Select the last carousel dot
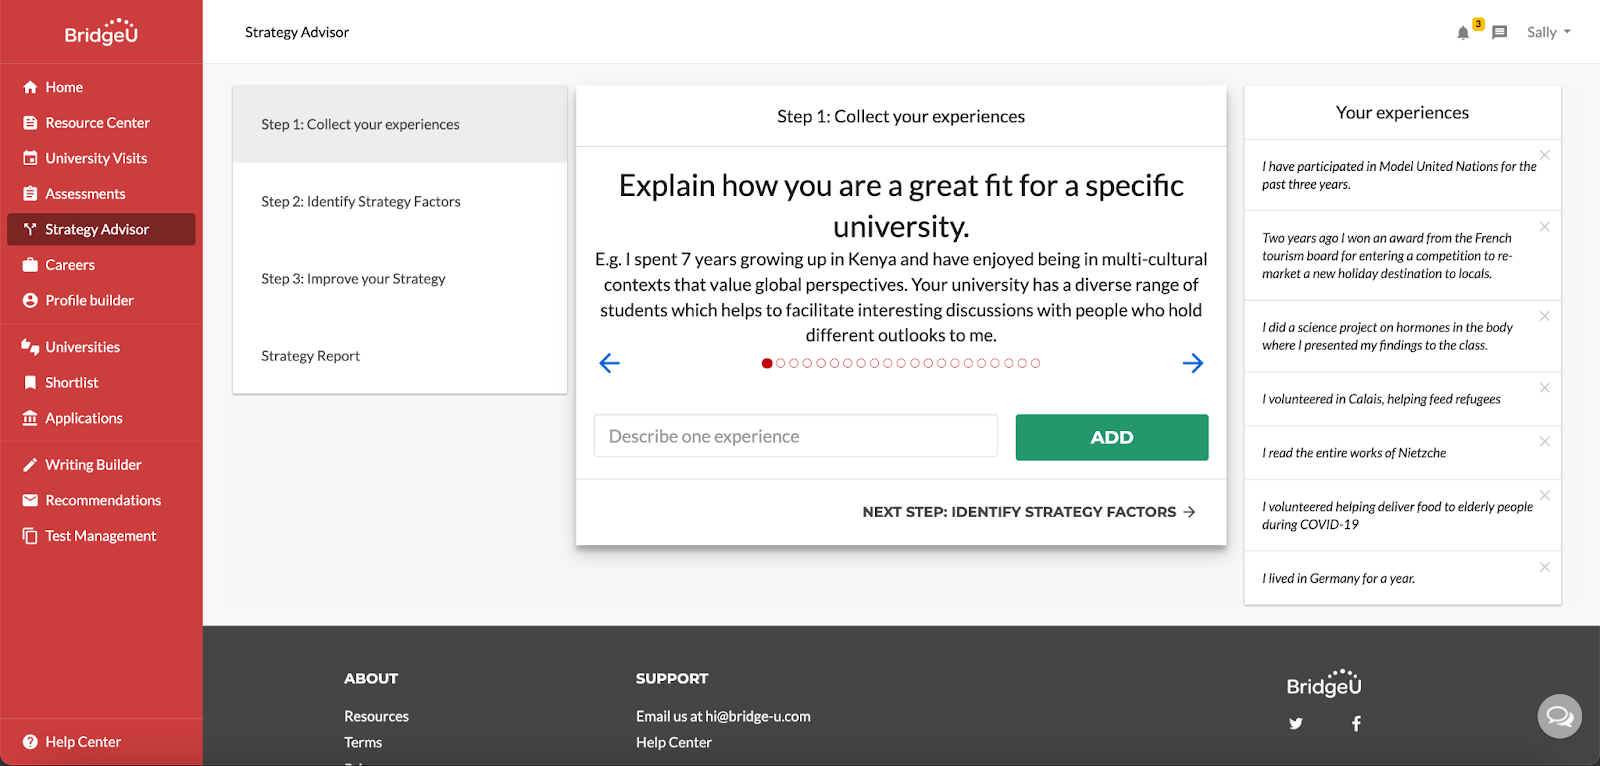This screenshot has width=1600, height=766. point(1035,363)
